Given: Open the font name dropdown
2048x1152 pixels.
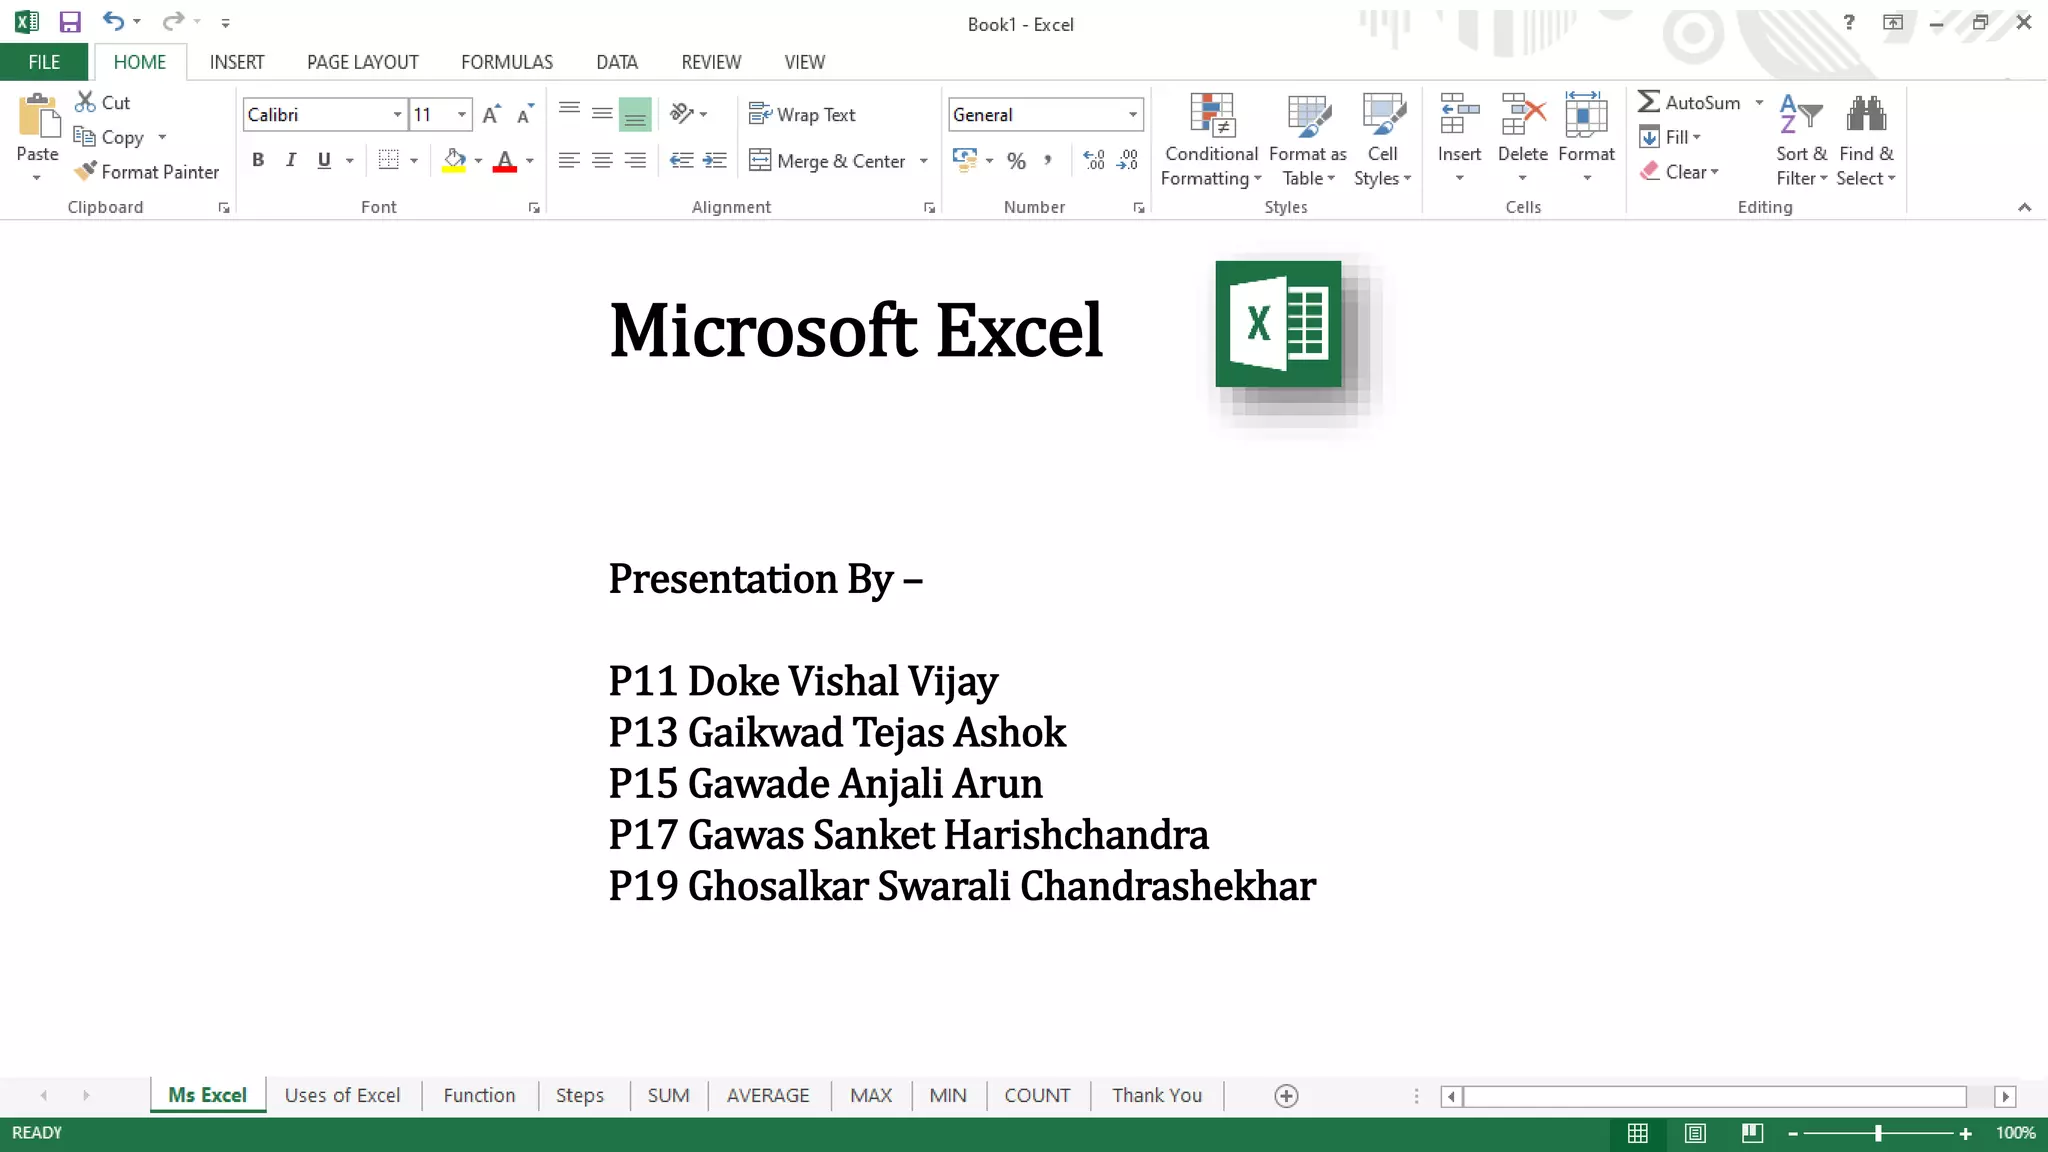Looking at the screenshot, I should pyautogui.click(x=397, y=114).
